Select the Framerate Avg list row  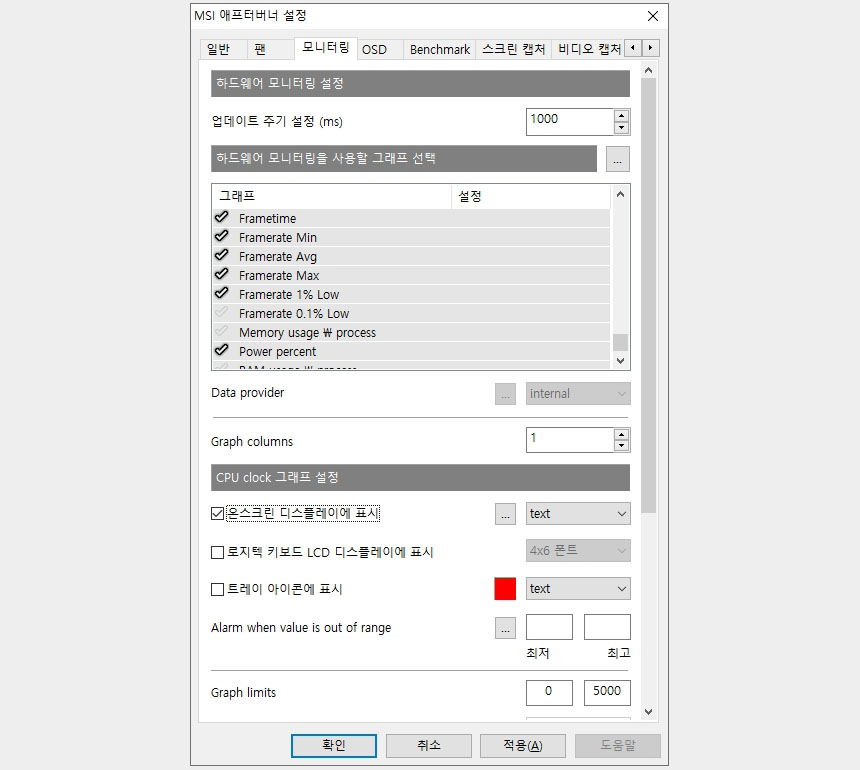(411, 256)
